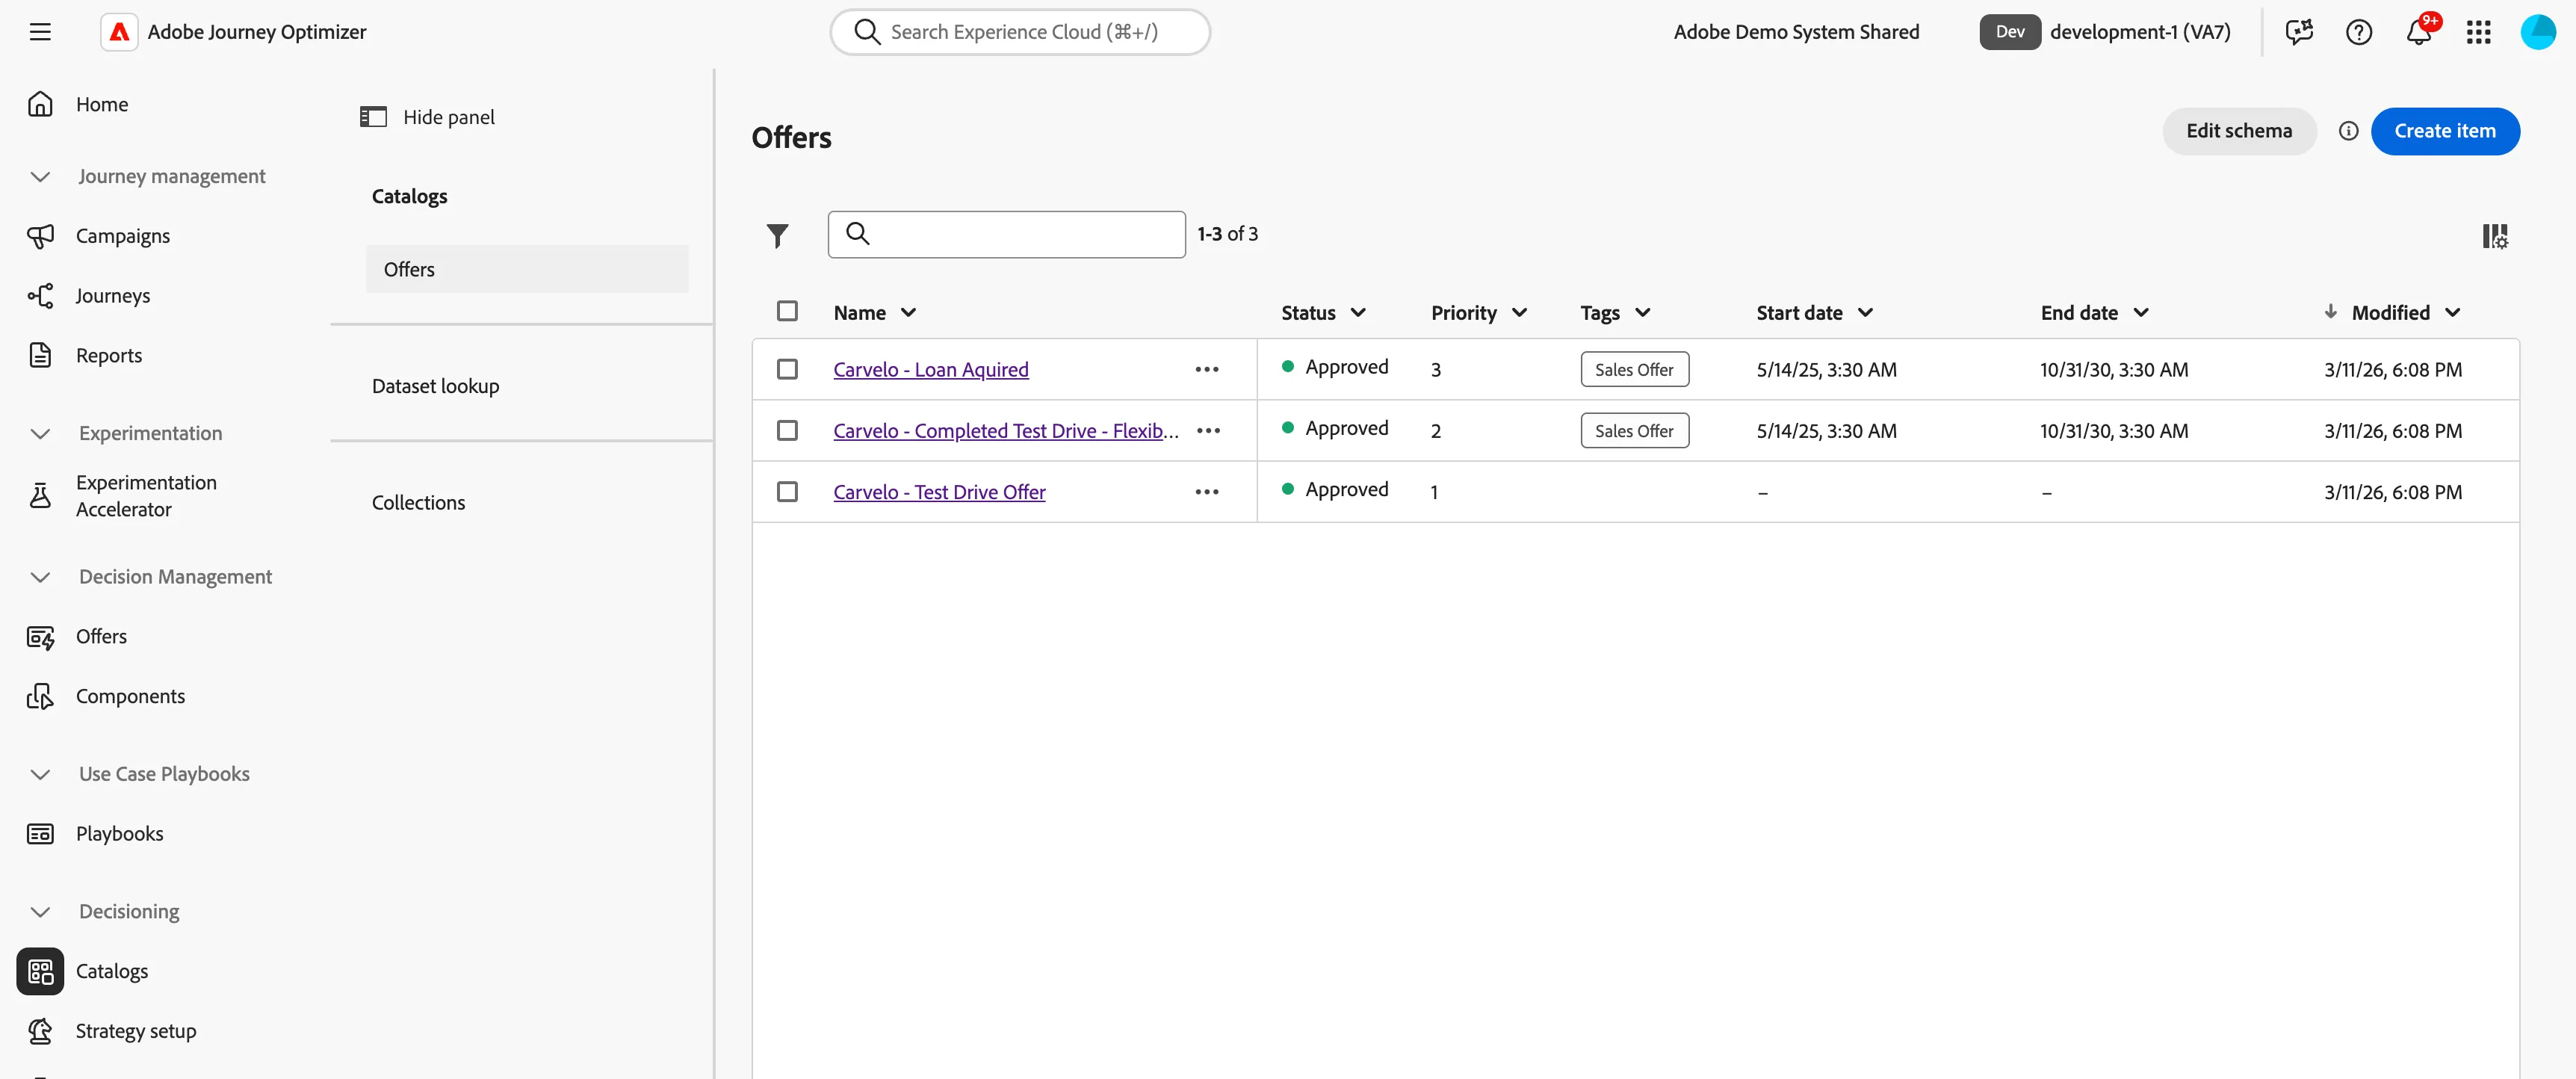The height and width of the screenshot is (1079, 2576).
Task: Open the user profile avatar
Action: pos(2538,32)
